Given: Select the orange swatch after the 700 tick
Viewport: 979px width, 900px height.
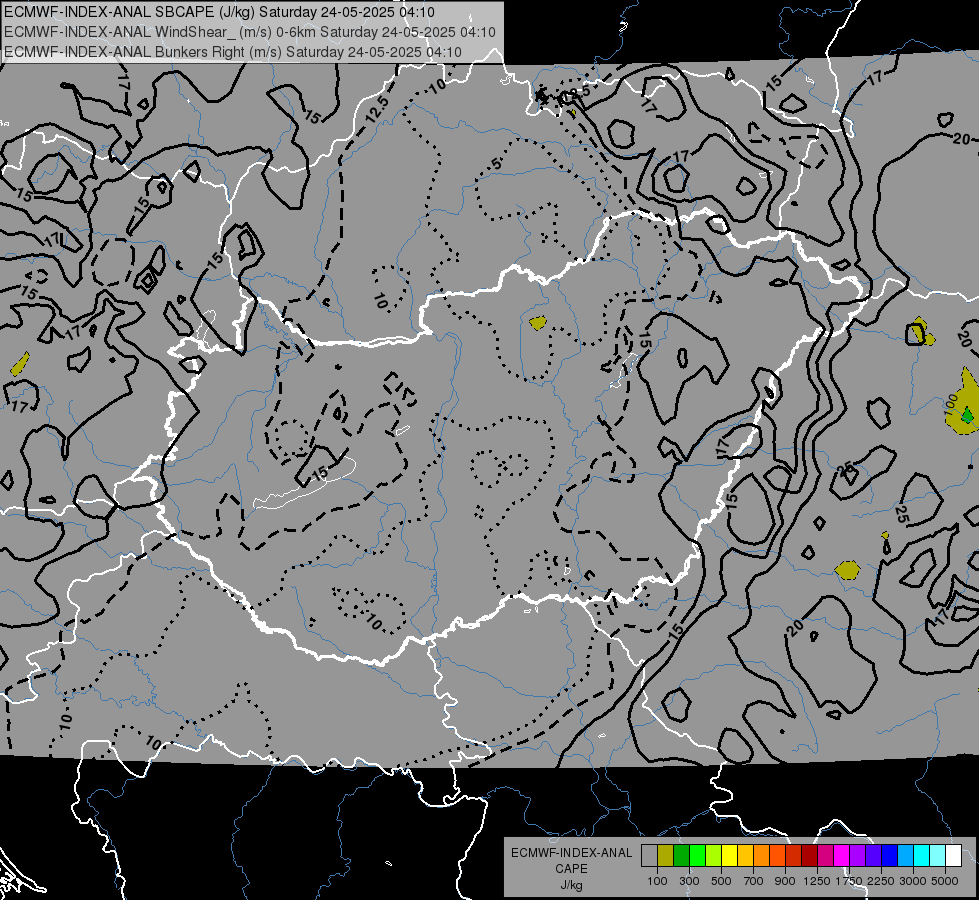Looking at the screenshot, I should 761,855.
